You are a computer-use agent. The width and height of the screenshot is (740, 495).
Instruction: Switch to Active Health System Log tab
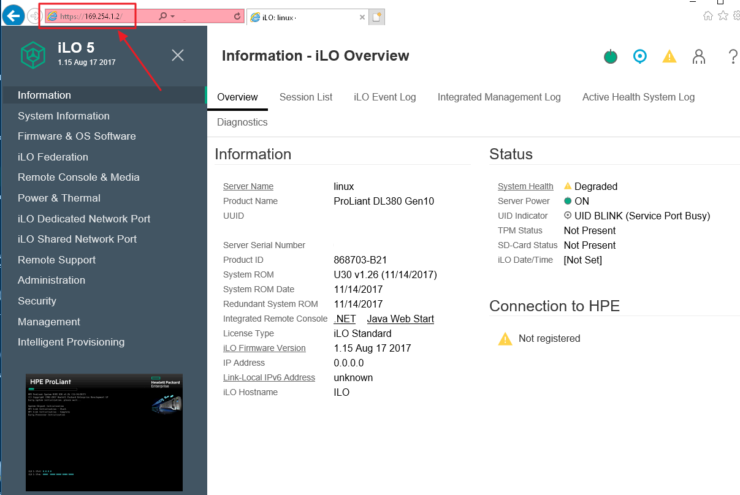click(638, 97)
